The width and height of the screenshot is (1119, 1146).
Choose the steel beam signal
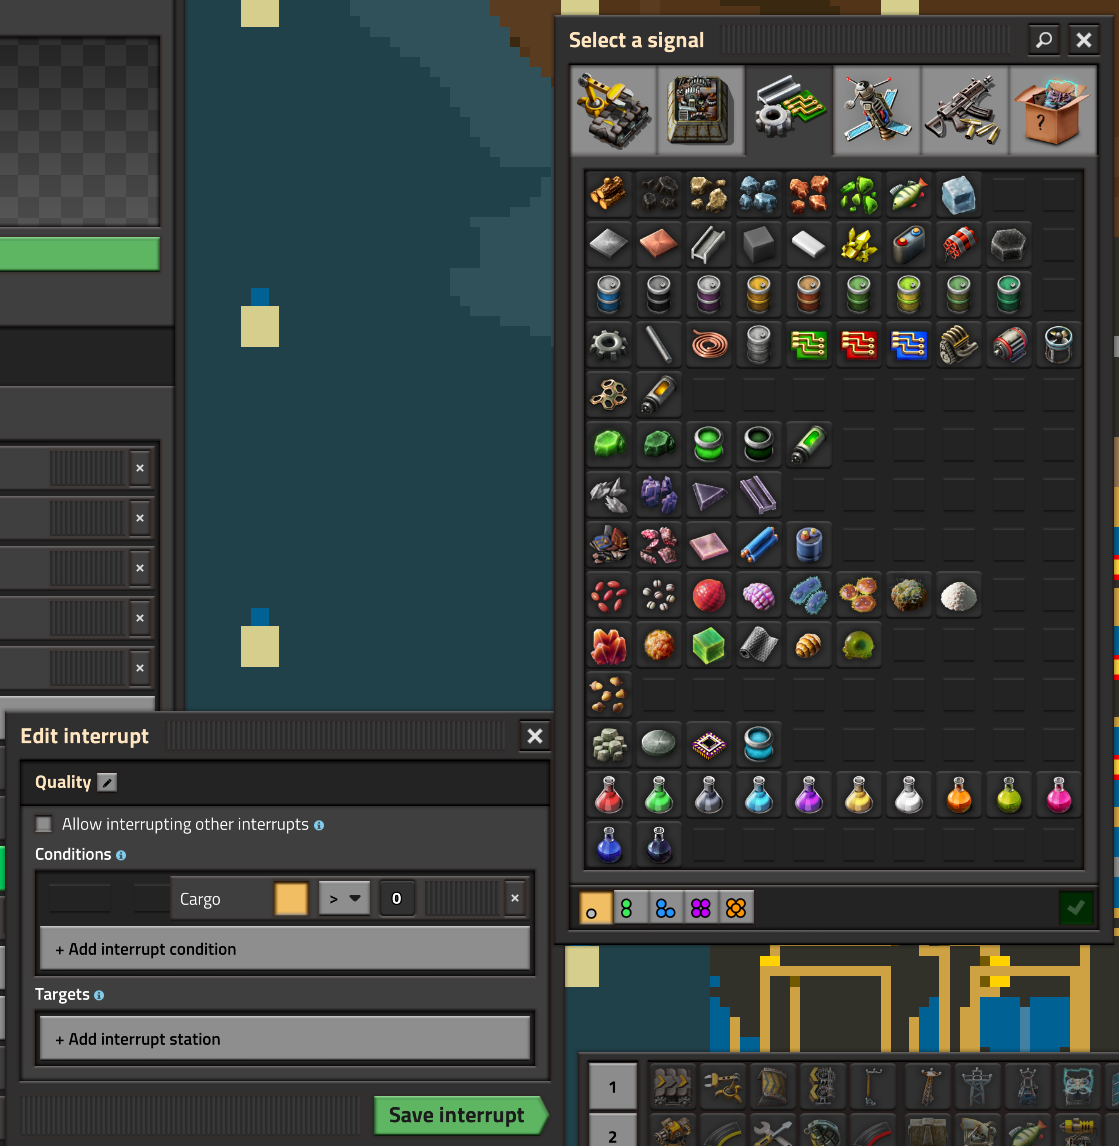708,243
